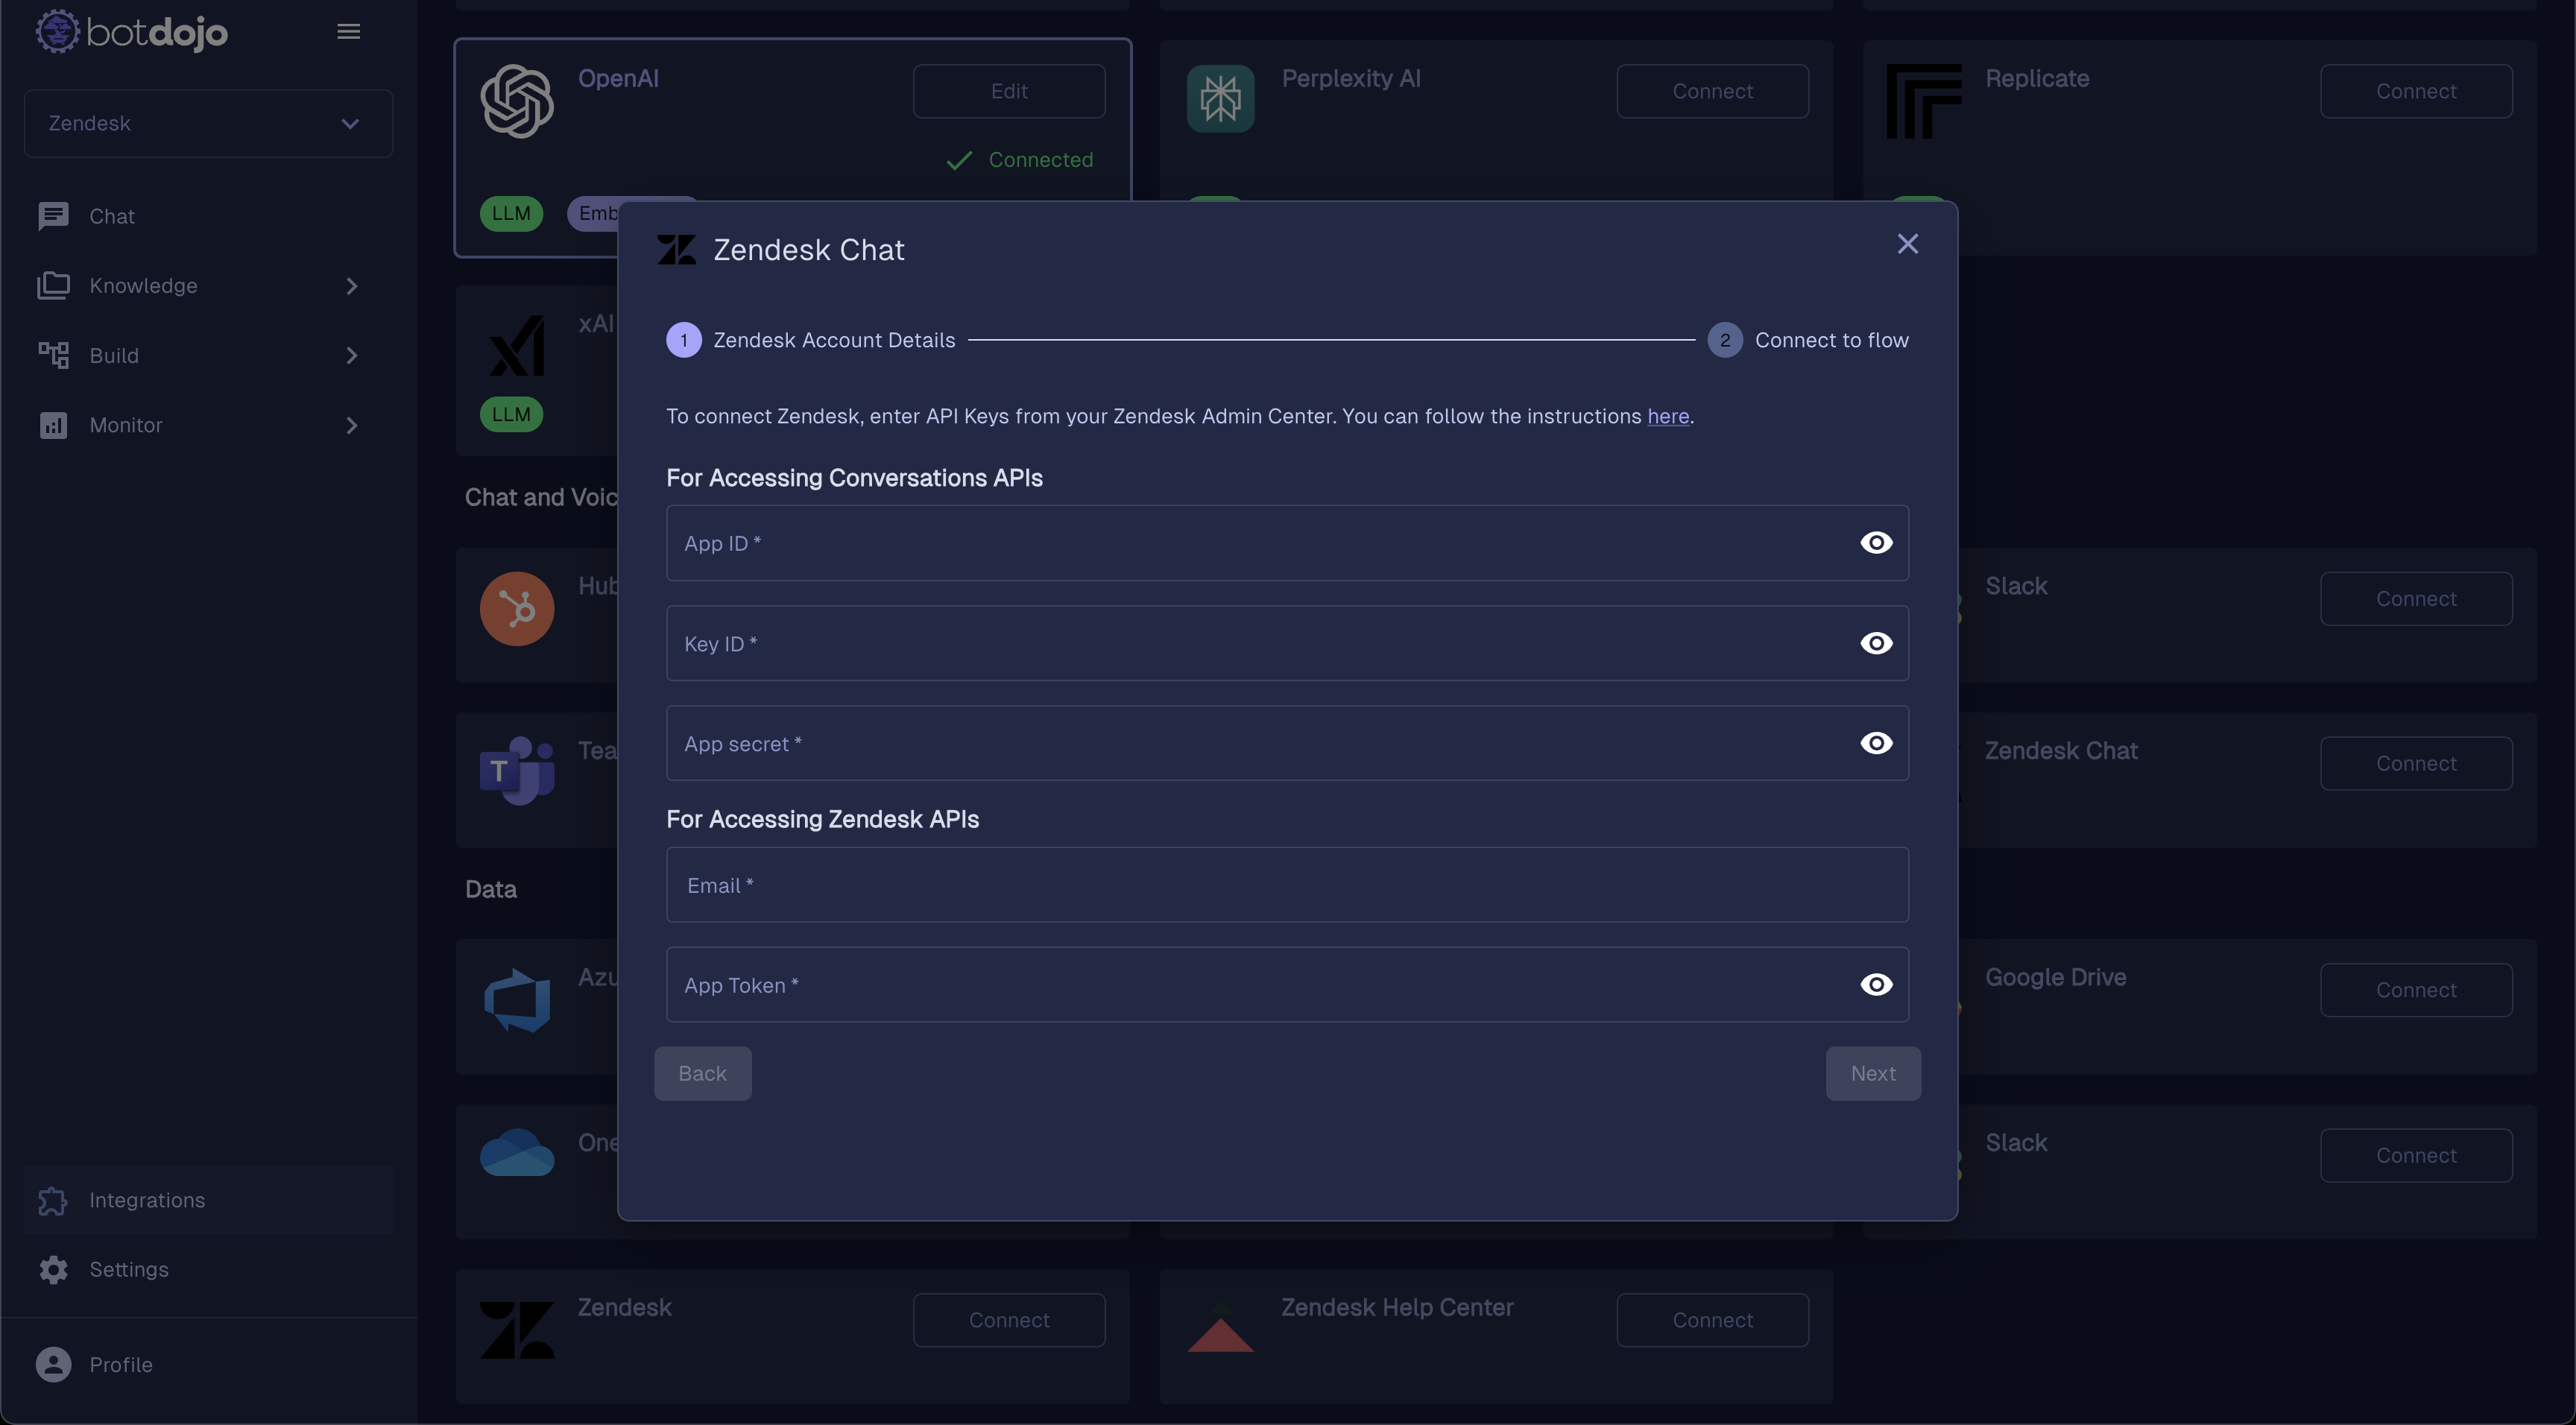The height and width of the screenshot is (1425, 2576).
Task: Connect Zendesk data integration
Action: (1009, 1320)
